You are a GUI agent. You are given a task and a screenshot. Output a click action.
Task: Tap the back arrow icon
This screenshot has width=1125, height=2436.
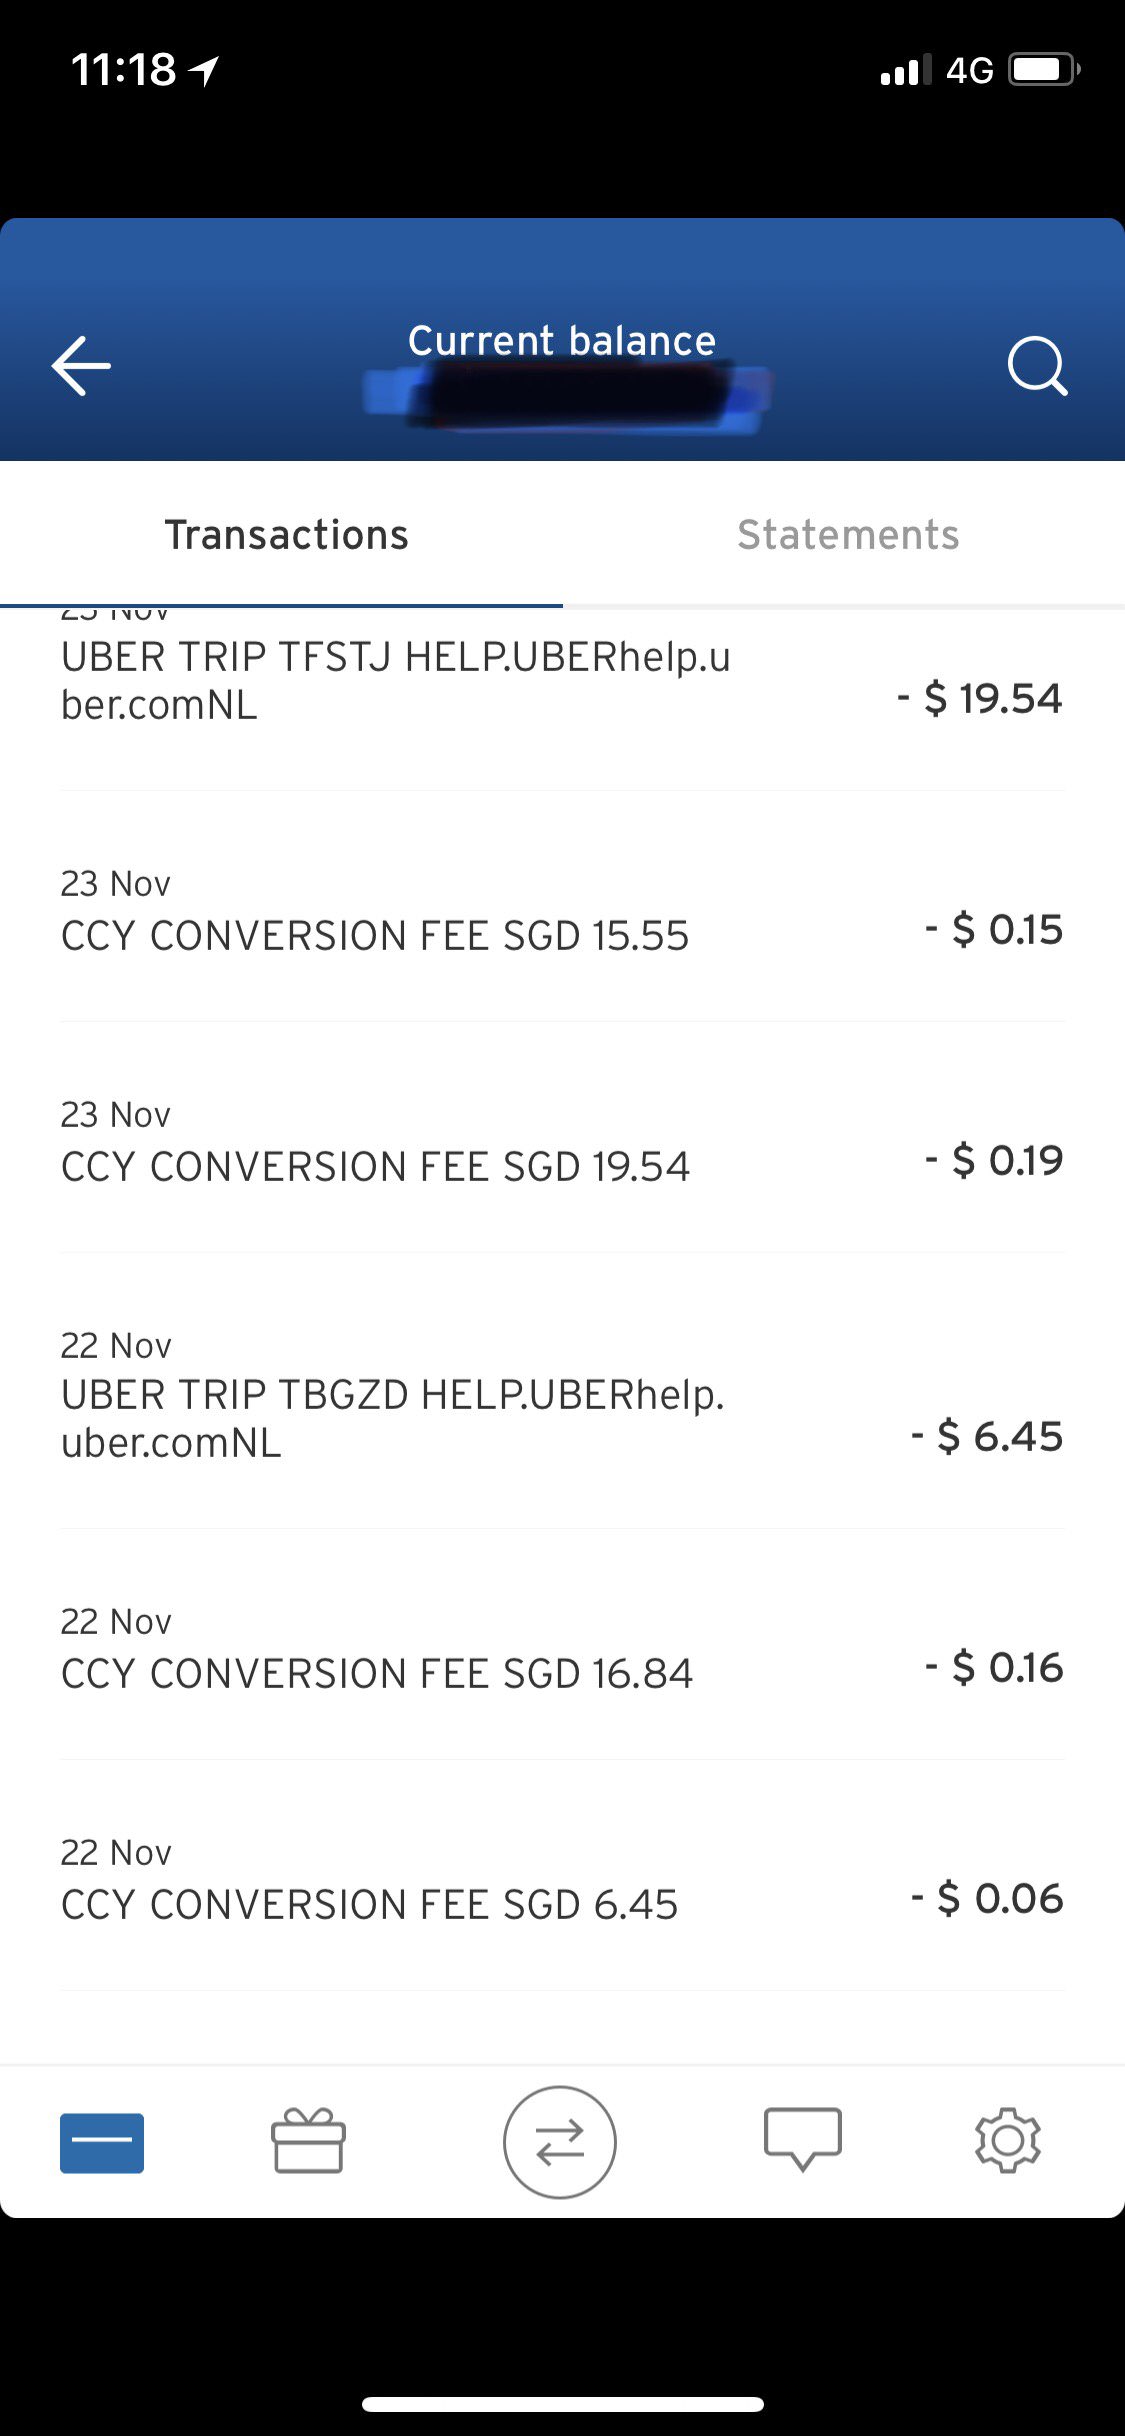pos(81,366)
